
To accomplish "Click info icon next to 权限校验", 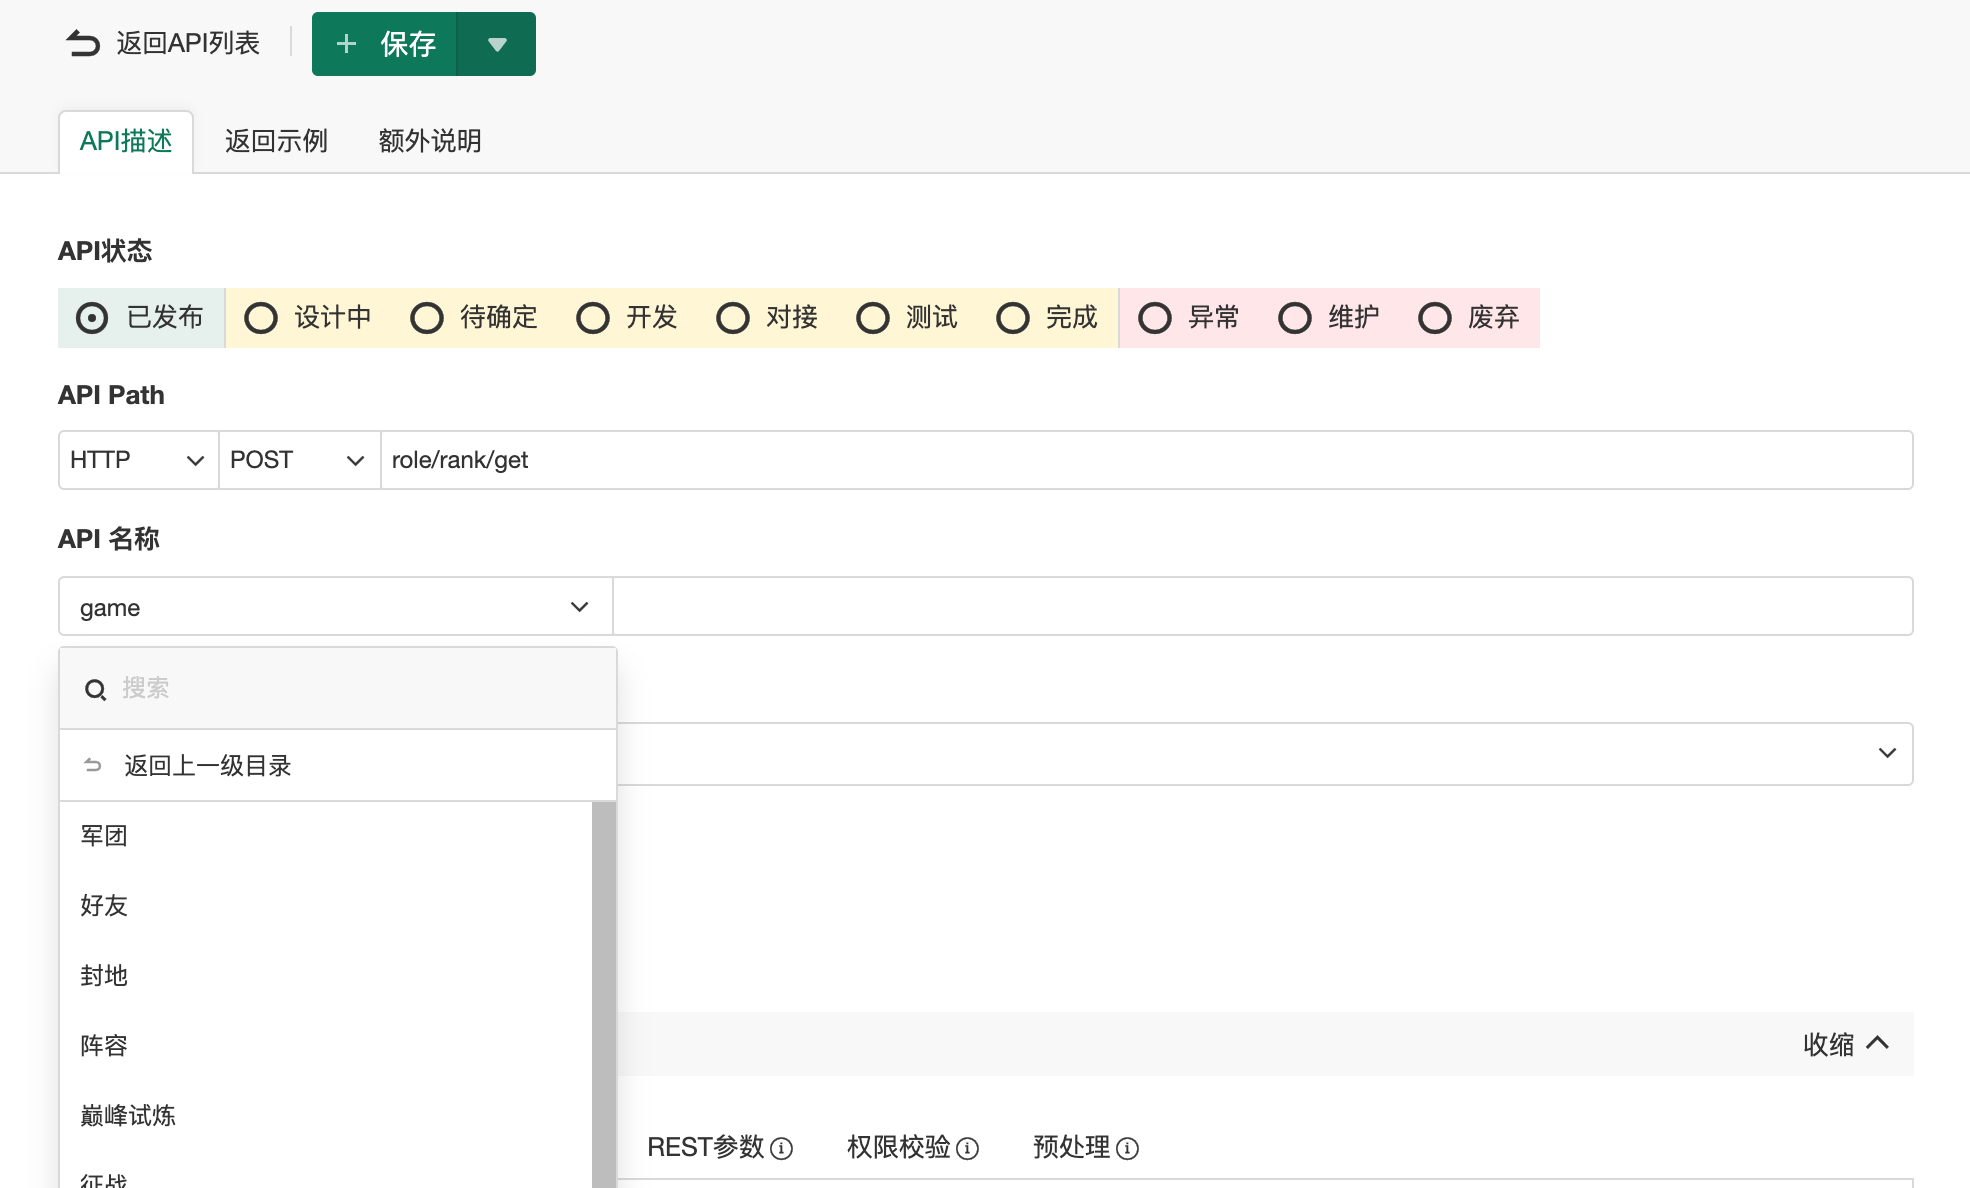I will point(967,1148).
